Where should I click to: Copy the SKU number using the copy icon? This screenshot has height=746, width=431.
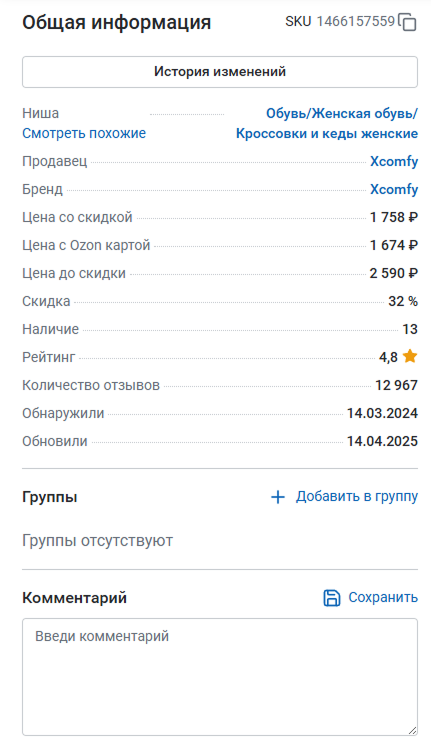coord(407,22)
